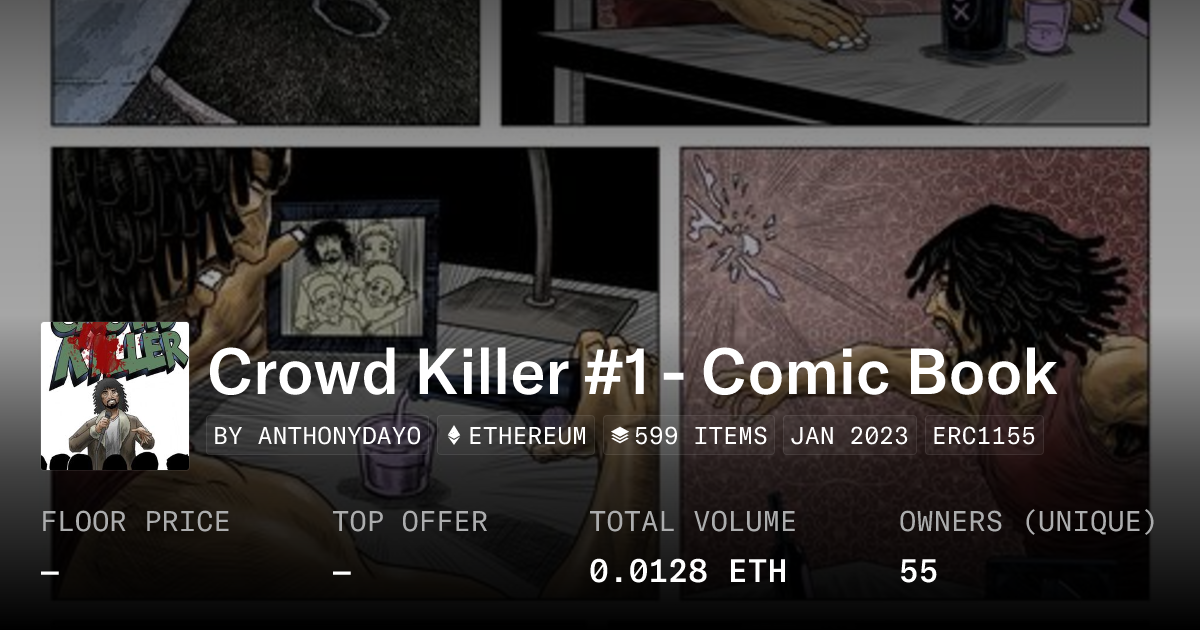Click the ERC1155 token standard badge
This screenshot has height=630, width=1200.
(x=984, y=436)
